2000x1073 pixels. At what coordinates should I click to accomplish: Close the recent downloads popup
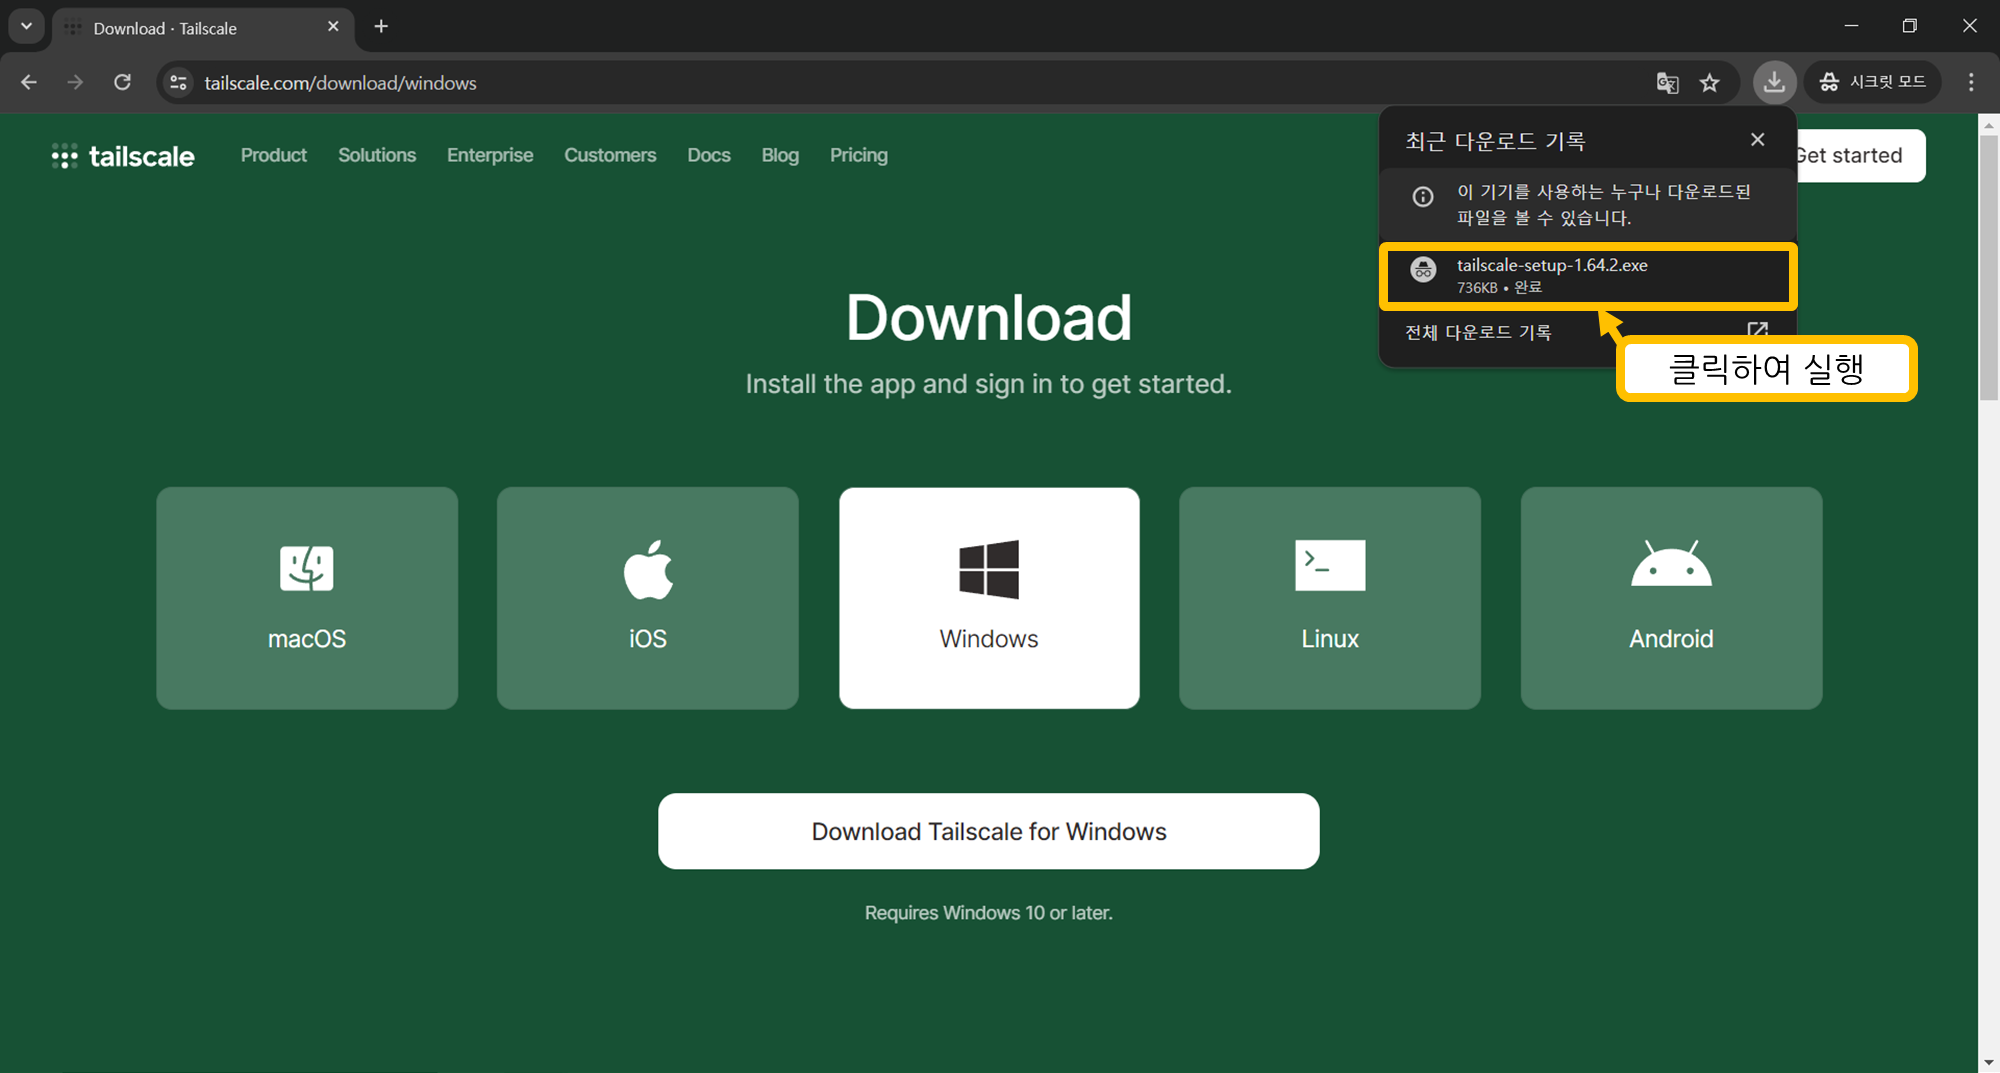[x=1757, y=140]
